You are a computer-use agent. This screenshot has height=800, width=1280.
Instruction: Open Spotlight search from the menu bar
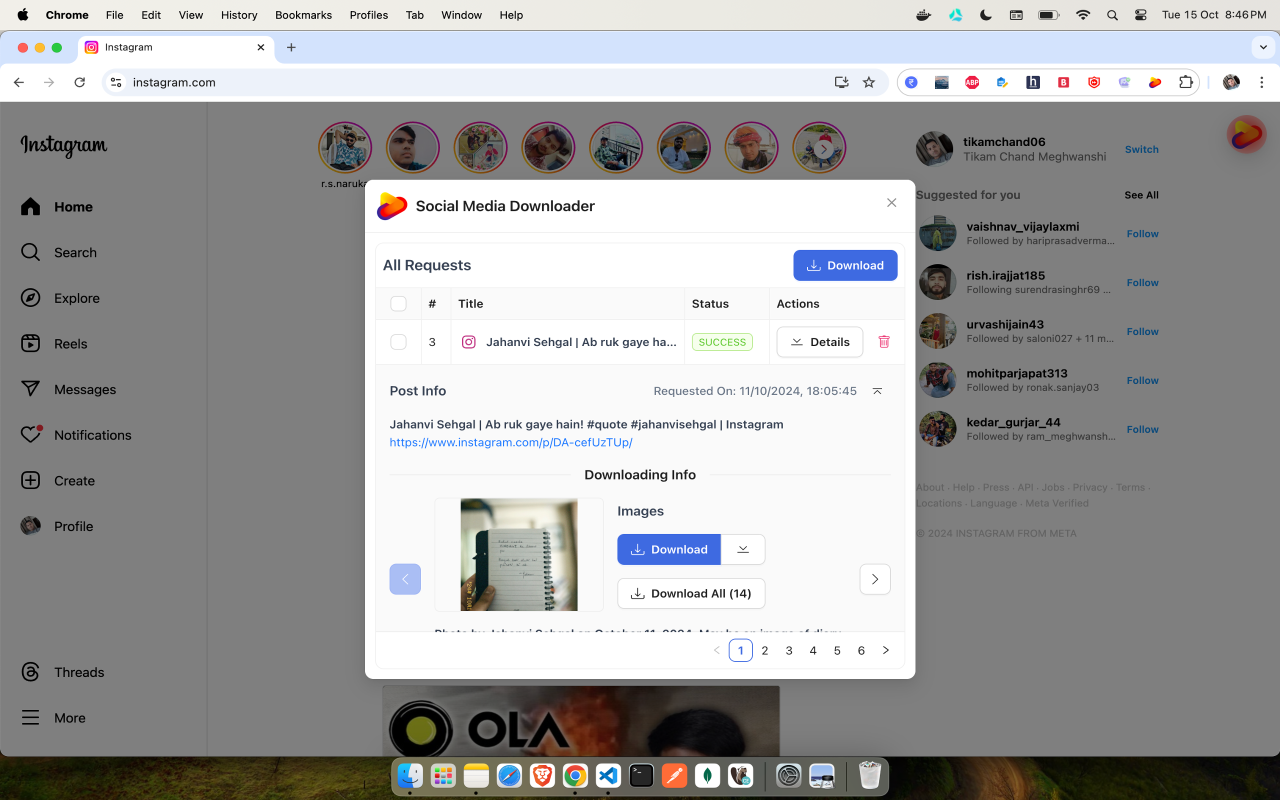click(x=1111, y=15)
